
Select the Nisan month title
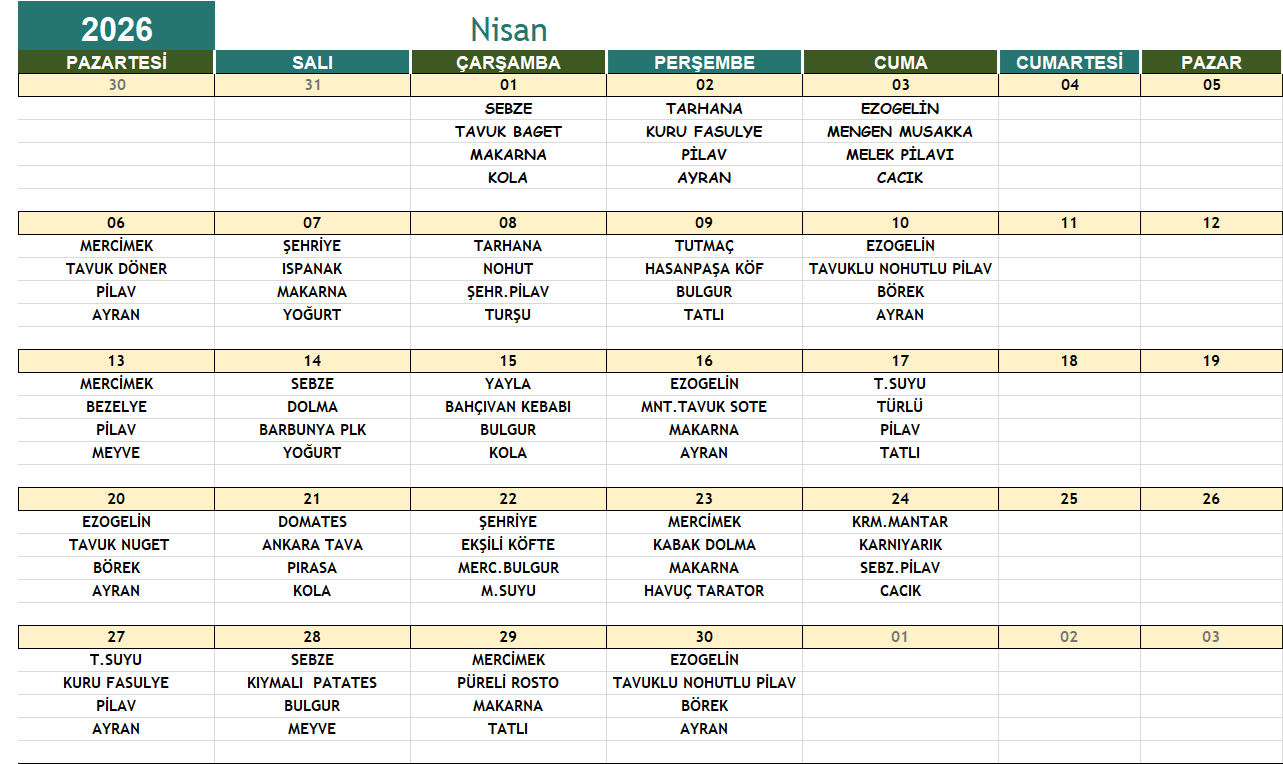(x=508, y=28)
